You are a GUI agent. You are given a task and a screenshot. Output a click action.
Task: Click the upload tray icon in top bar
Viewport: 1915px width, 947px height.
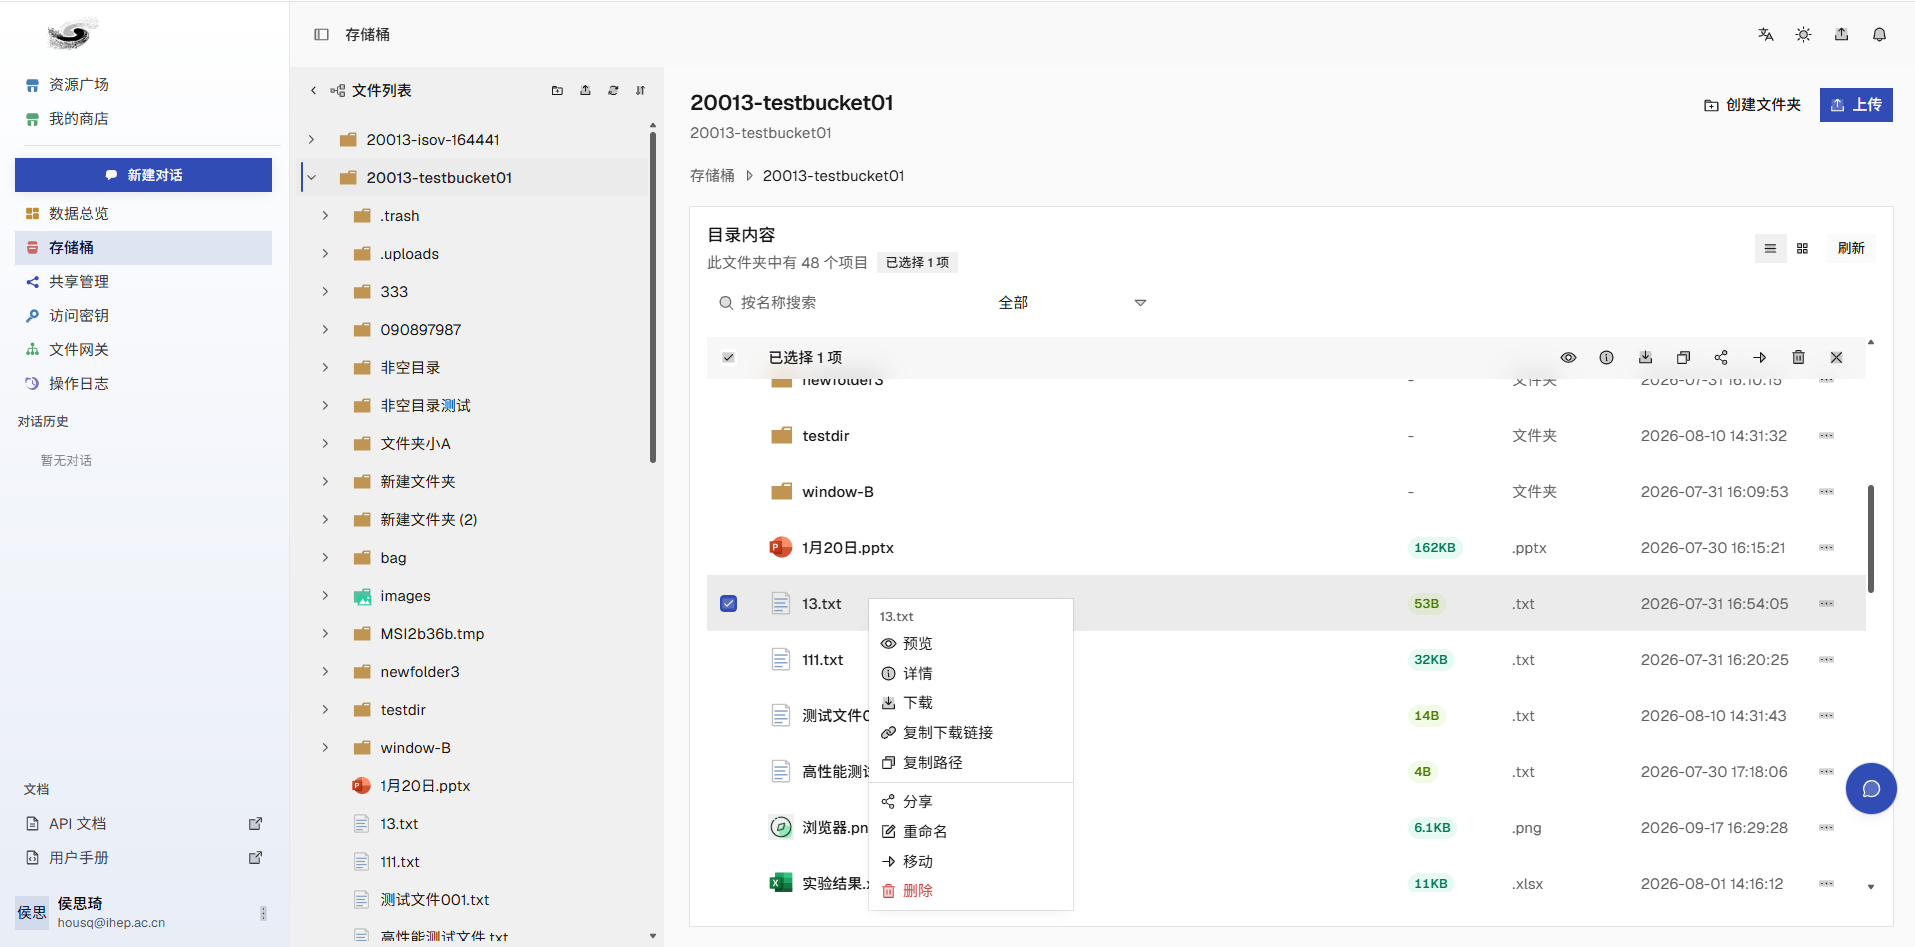click(1841, 34)
